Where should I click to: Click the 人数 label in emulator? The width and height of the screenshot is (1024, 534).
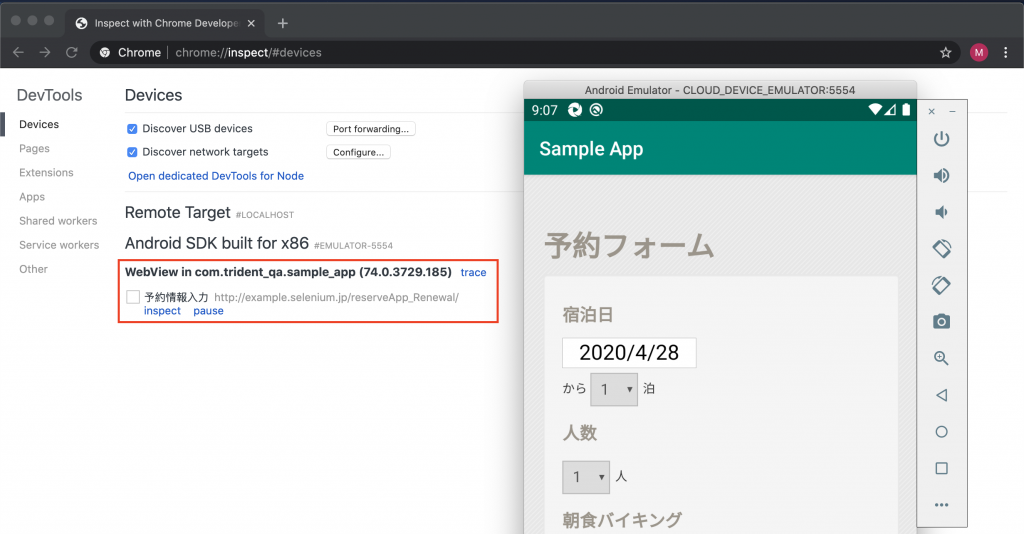(580, 432)
